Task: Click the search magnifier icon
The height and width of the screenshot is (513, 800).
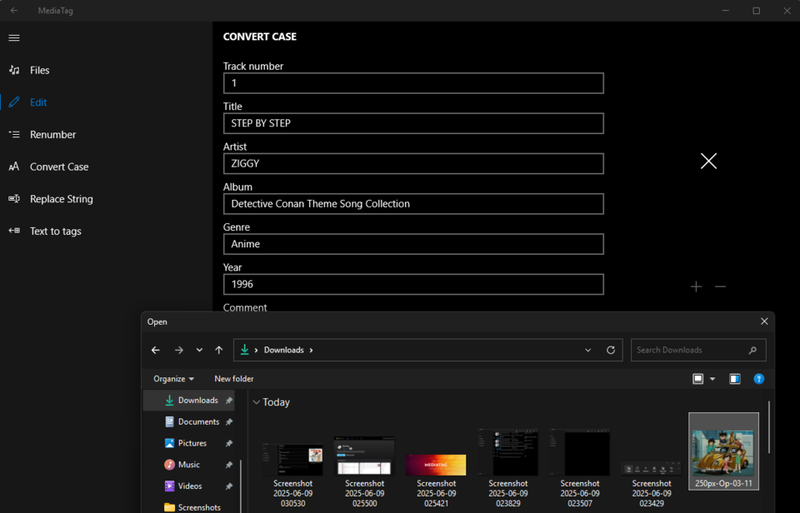Action: pyautogui.click(x=753, y=350)
